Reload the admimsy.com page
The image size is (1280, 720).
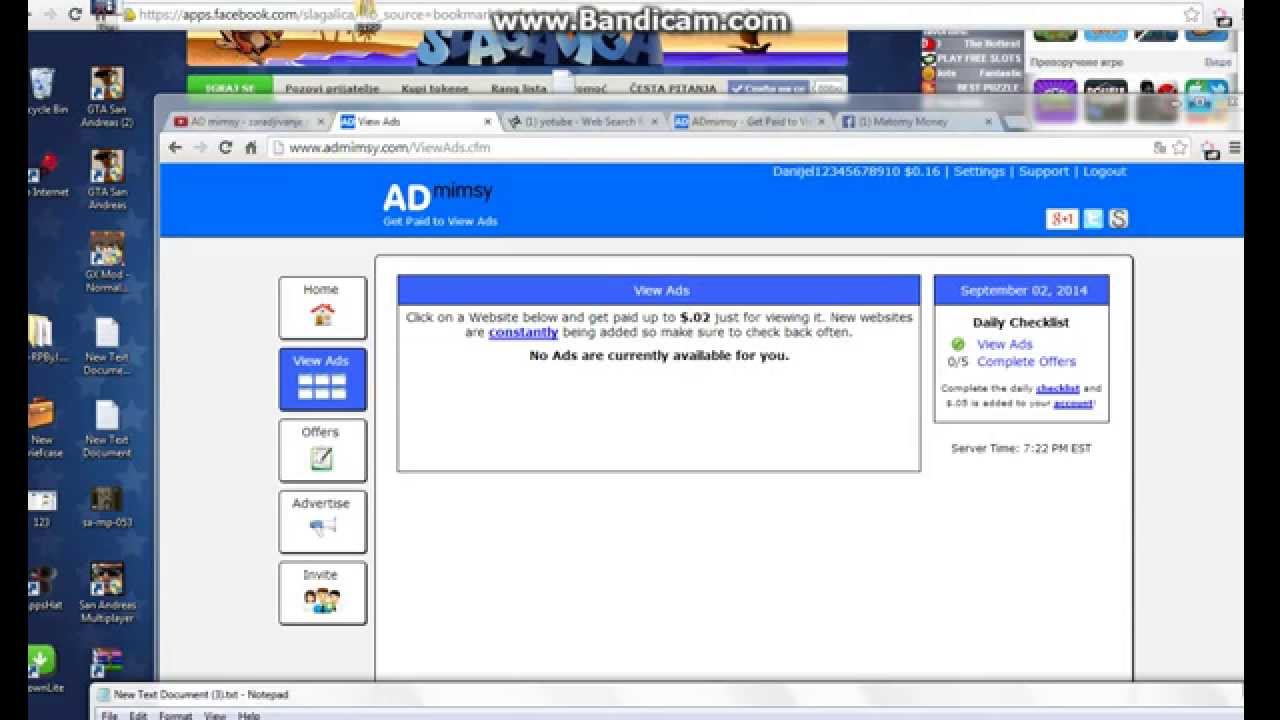[x=225, y=147]
